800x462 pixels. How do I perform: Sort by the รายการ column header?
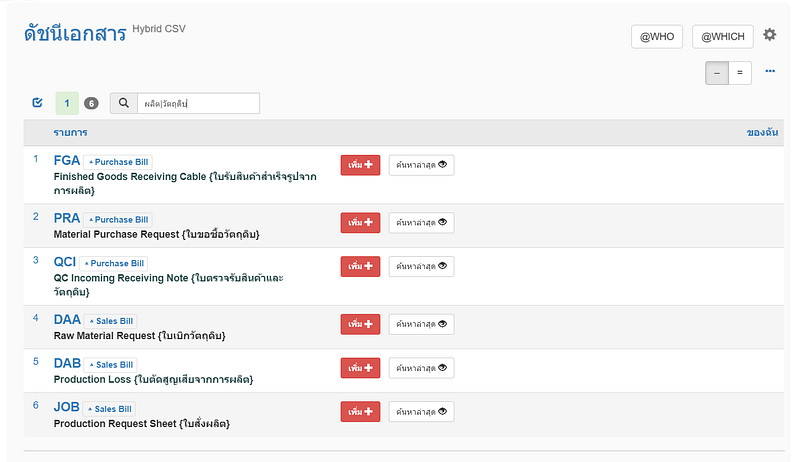pos(68,133)
